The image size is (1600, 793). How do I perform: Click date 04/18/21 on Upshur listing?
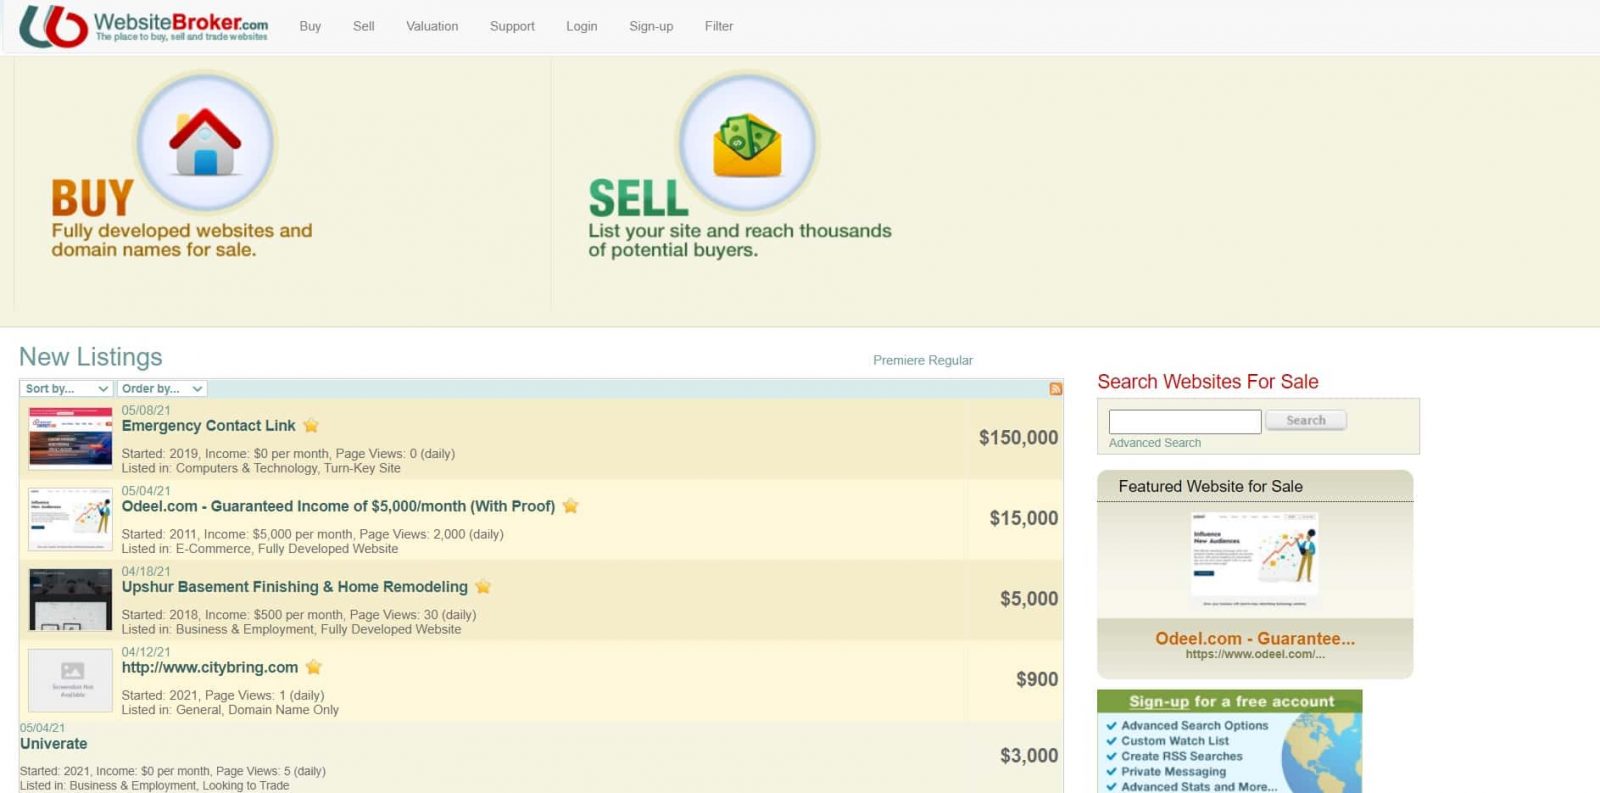[146, 572]
